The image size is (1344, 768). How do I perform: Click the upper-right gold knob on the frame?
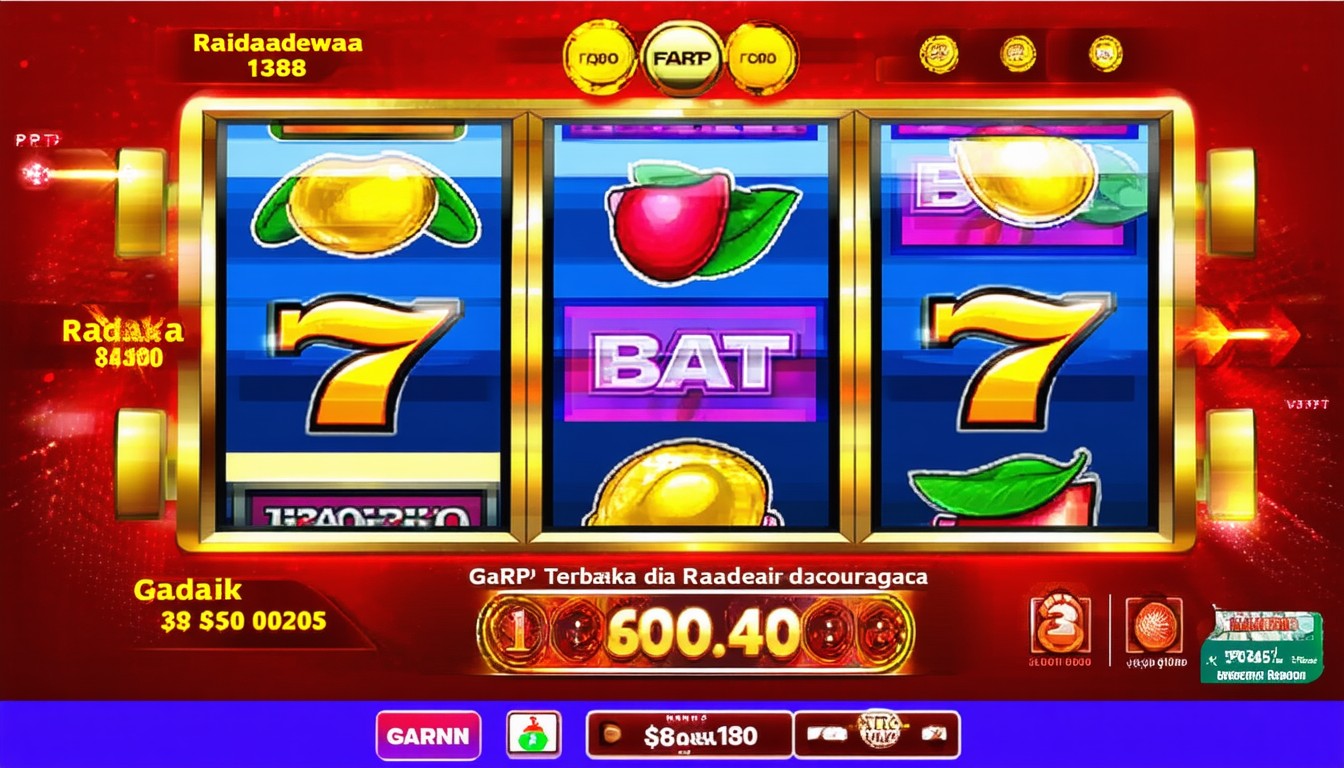1230,203
